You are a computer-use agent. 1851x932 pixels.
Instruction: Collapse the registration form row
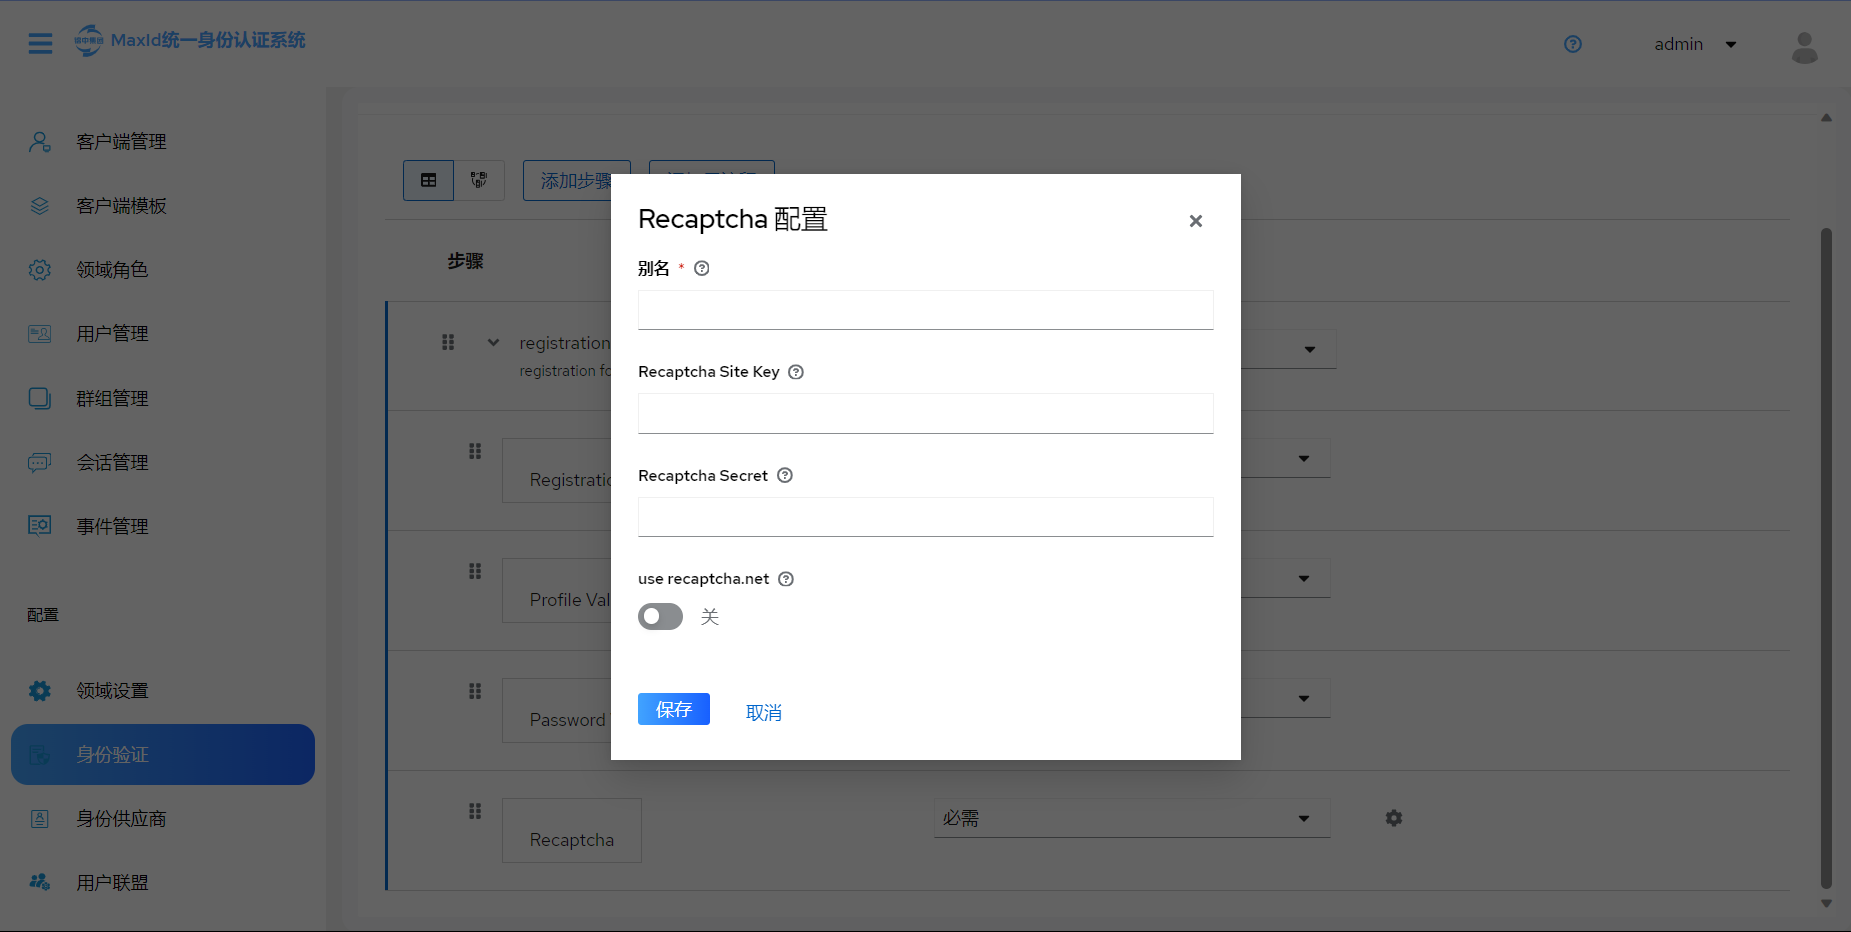493,342
